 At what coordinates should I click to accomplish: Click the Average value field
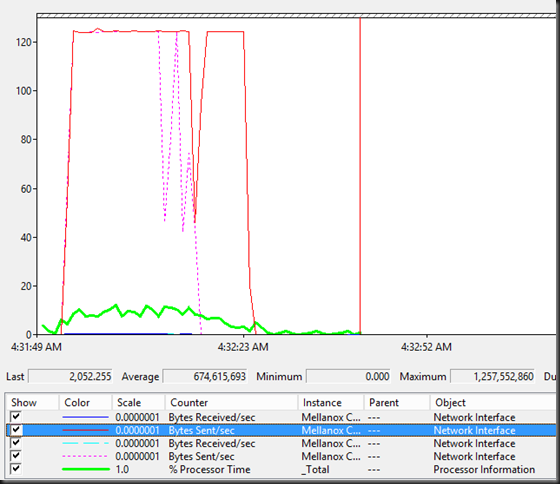205,376
